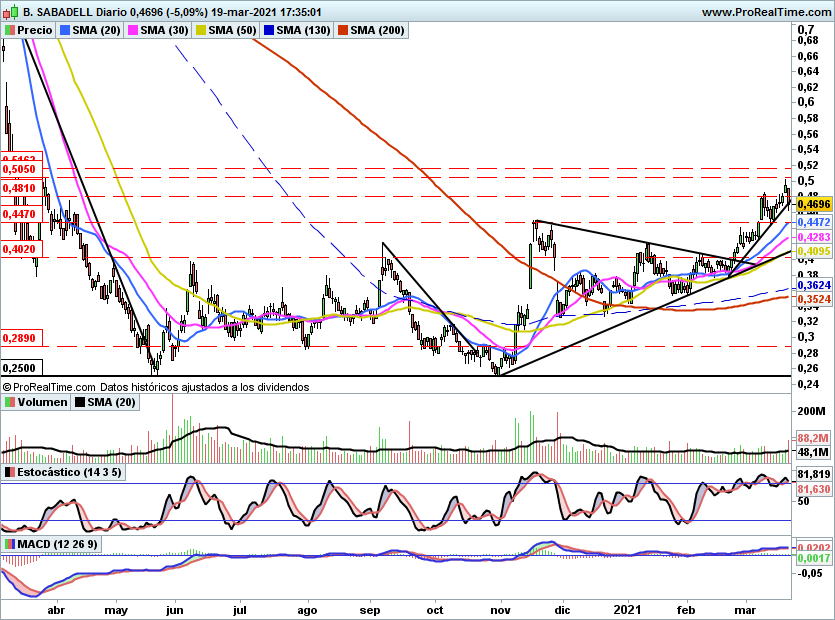Click the 88,2M volume value tag
This screenshot has height=620, width=835.
pos(812,439)
